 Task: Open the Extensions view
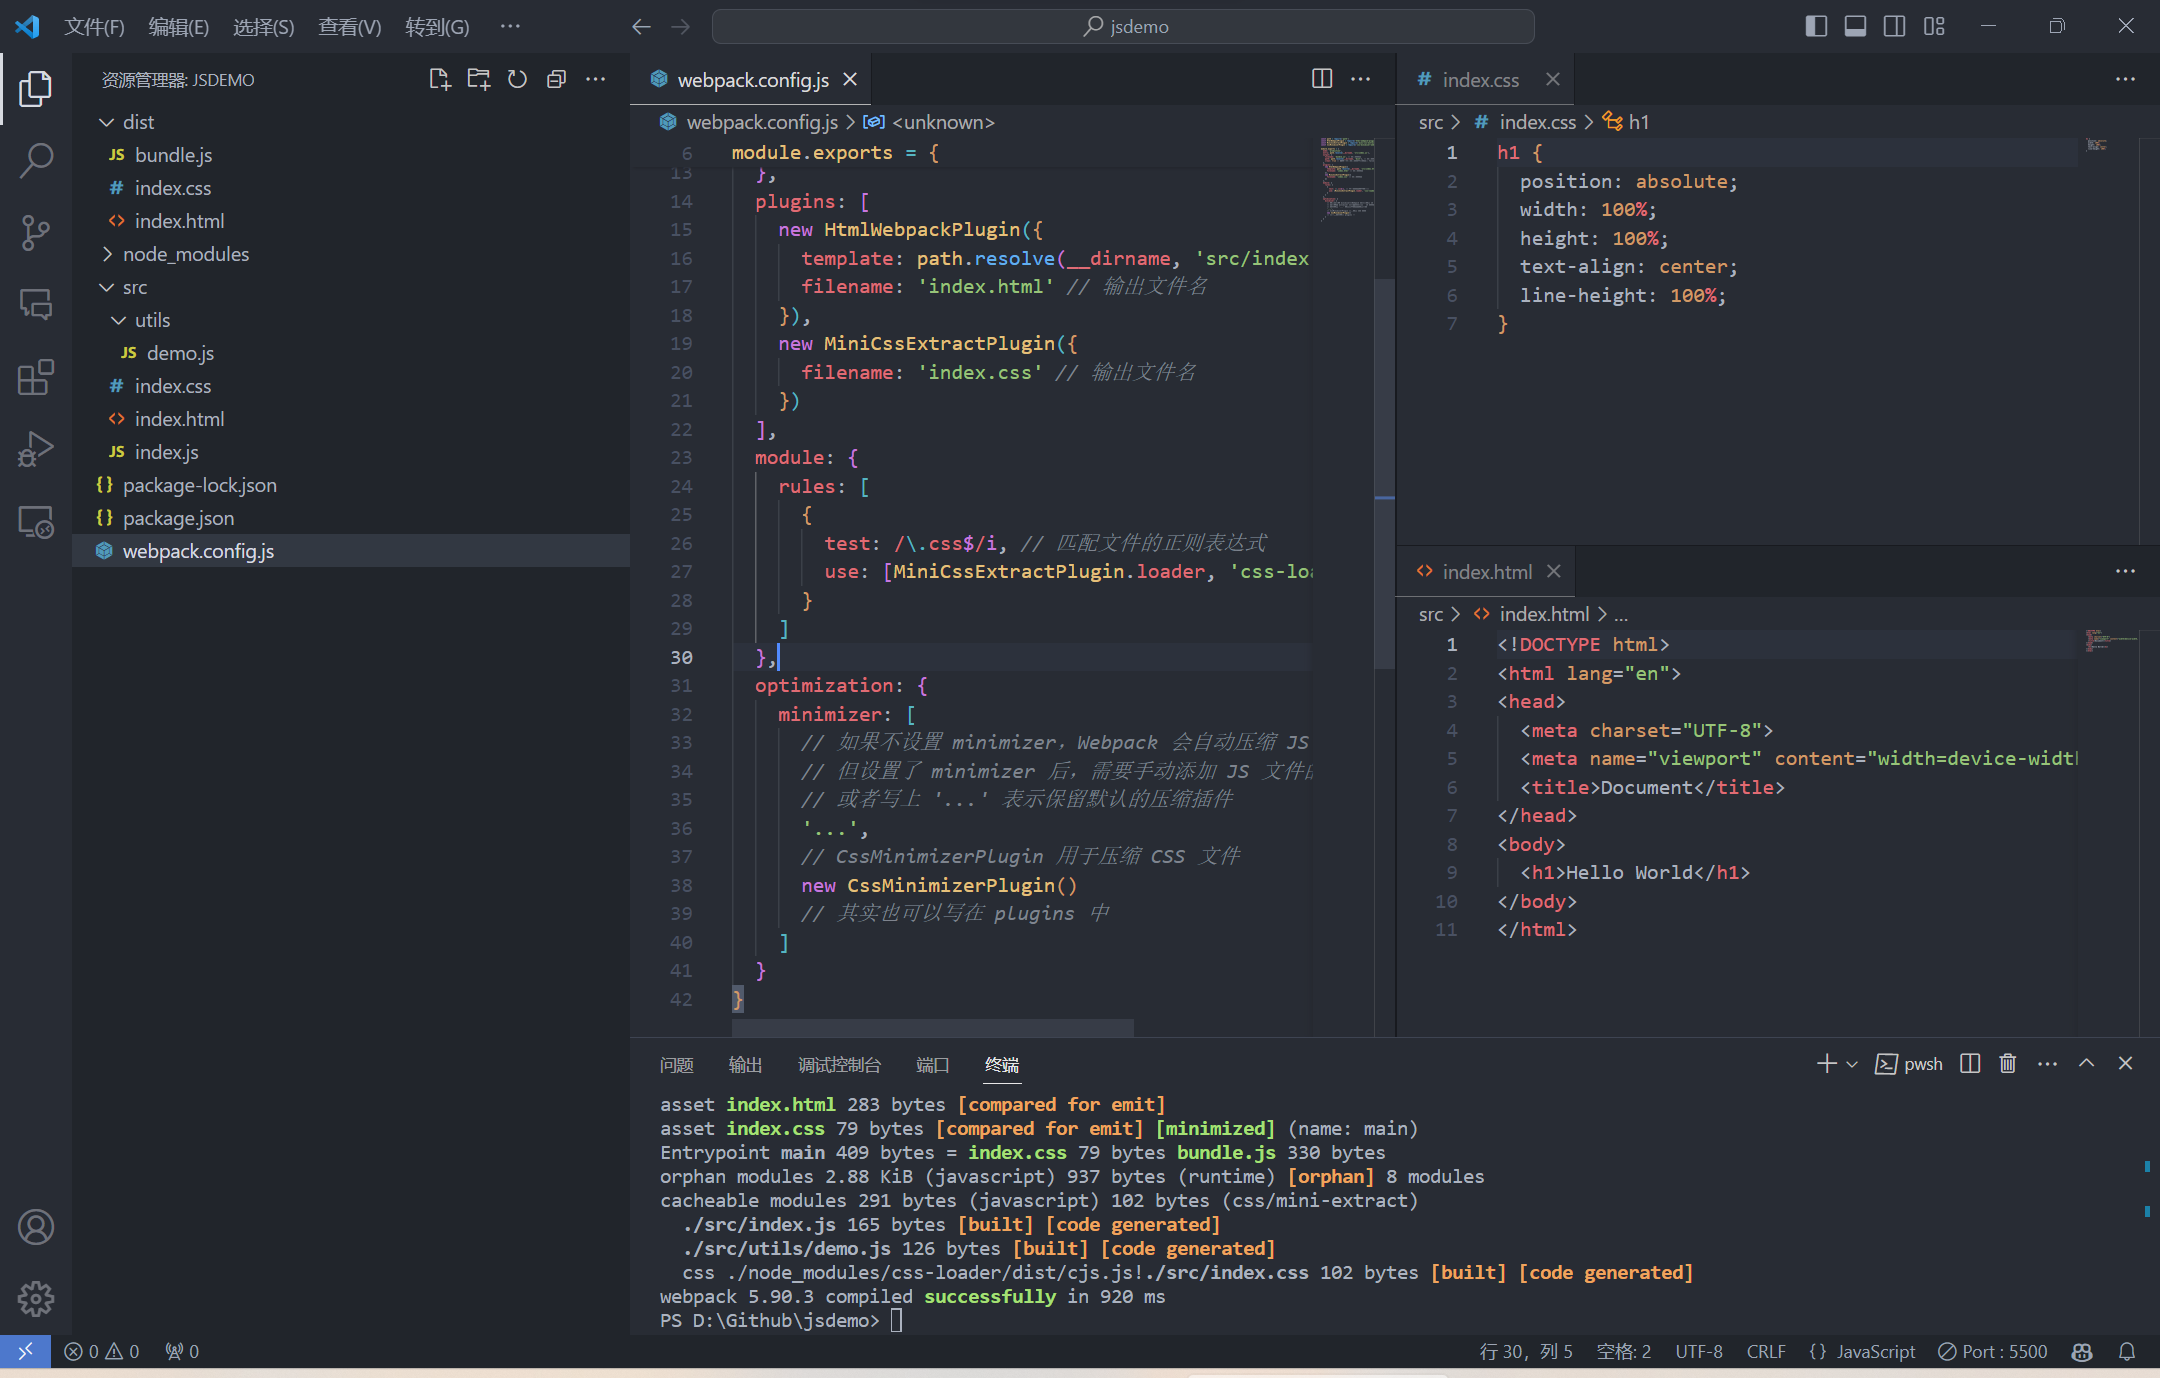pos(36,377)
